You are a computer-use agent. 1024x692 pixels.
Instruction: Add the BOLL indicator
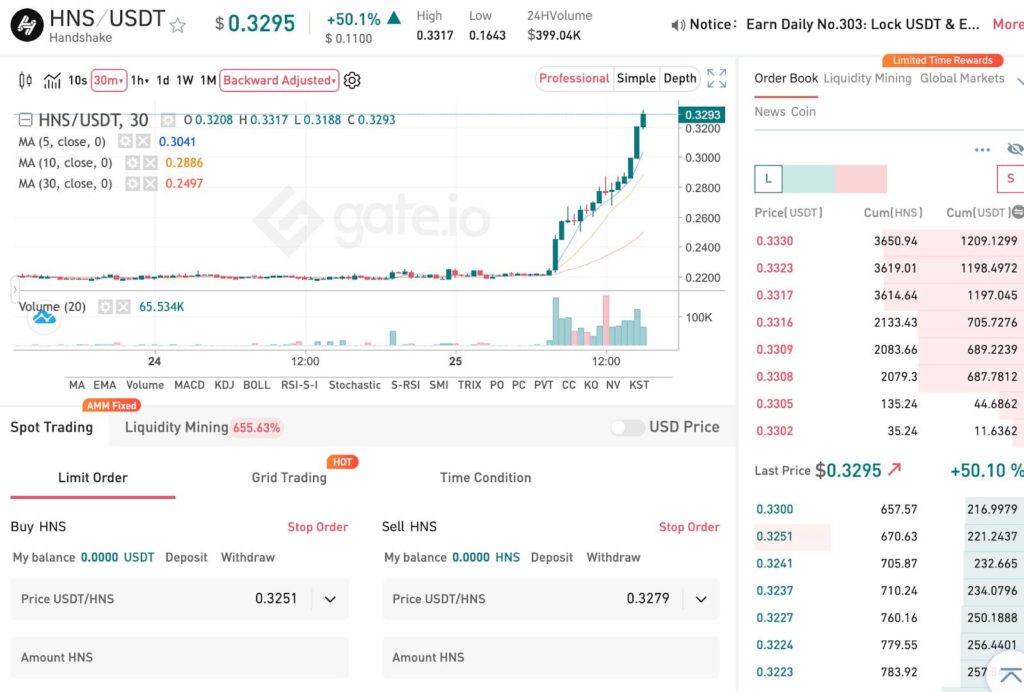pyautogui.click(x=257, y=385)
